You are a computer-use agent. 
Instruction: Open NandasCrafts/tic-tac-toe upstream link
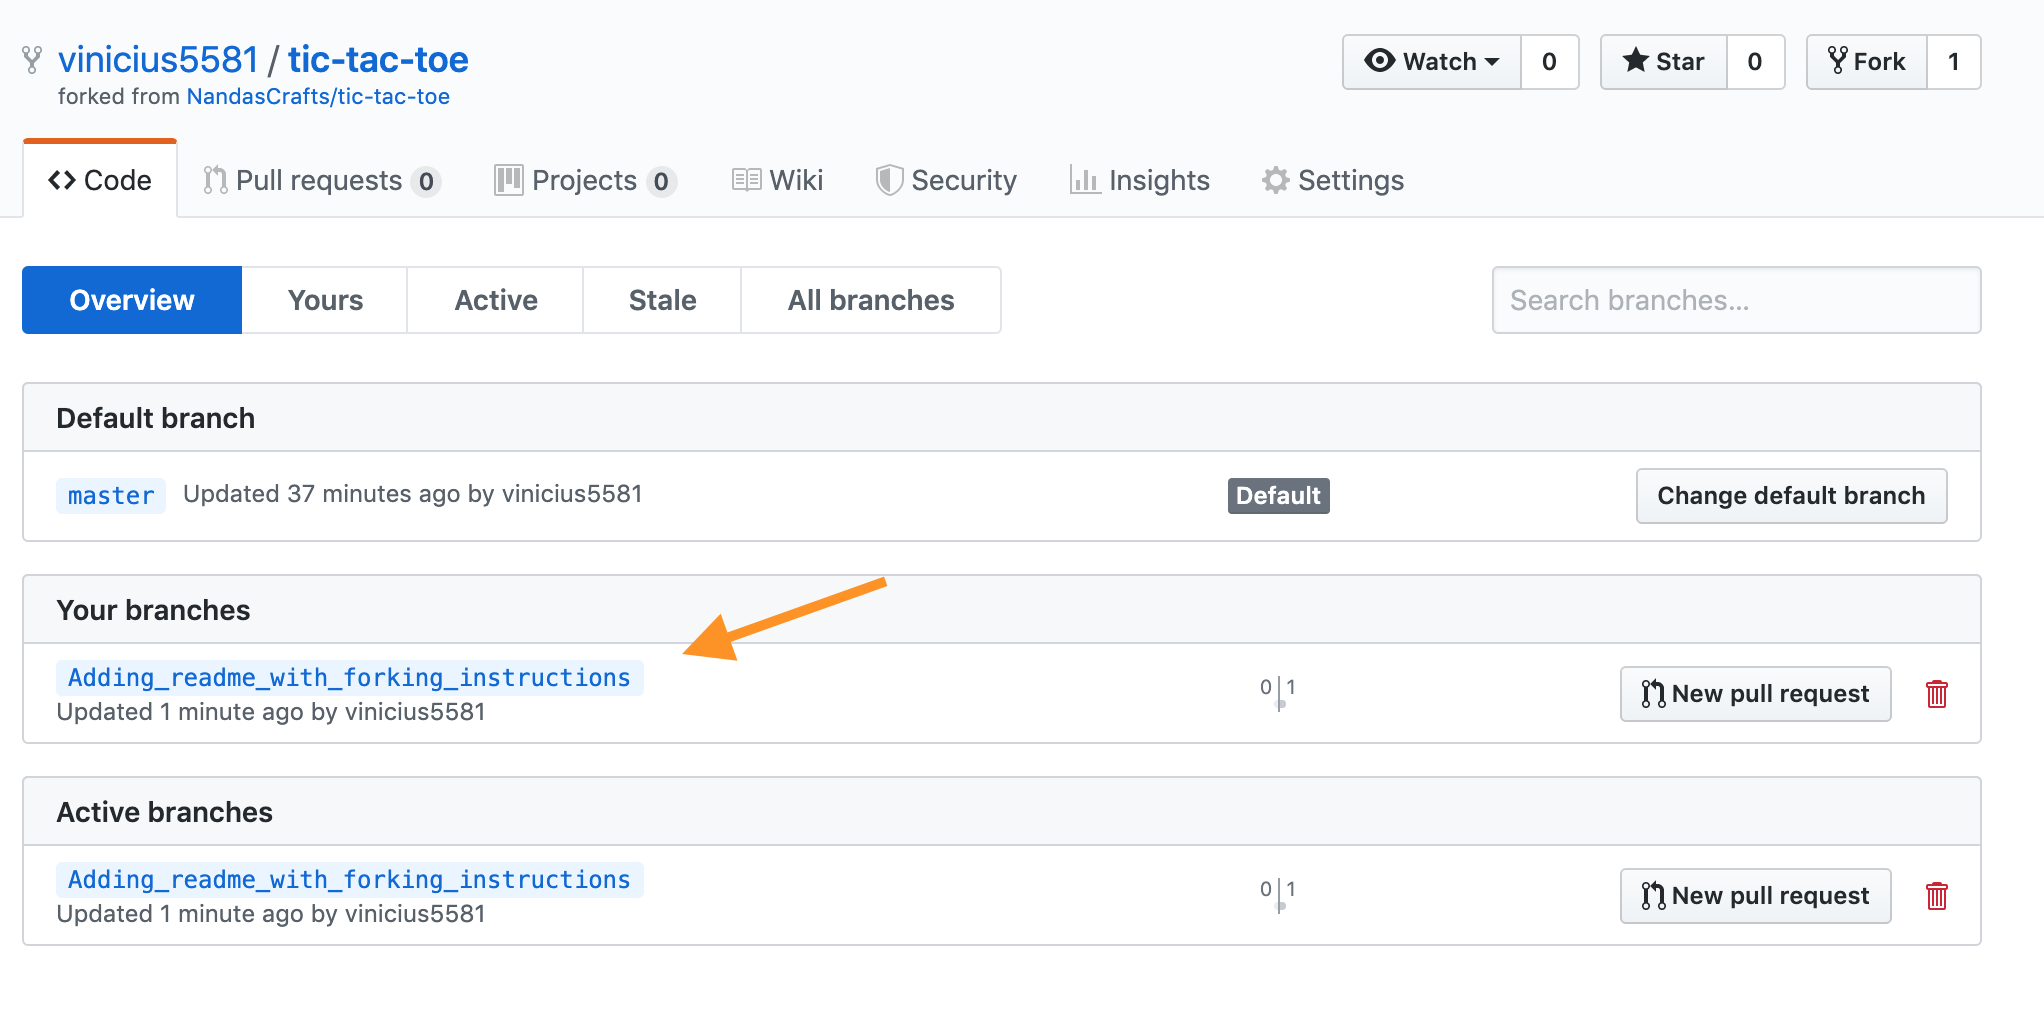pyautogui.click(x=318, y=96)
